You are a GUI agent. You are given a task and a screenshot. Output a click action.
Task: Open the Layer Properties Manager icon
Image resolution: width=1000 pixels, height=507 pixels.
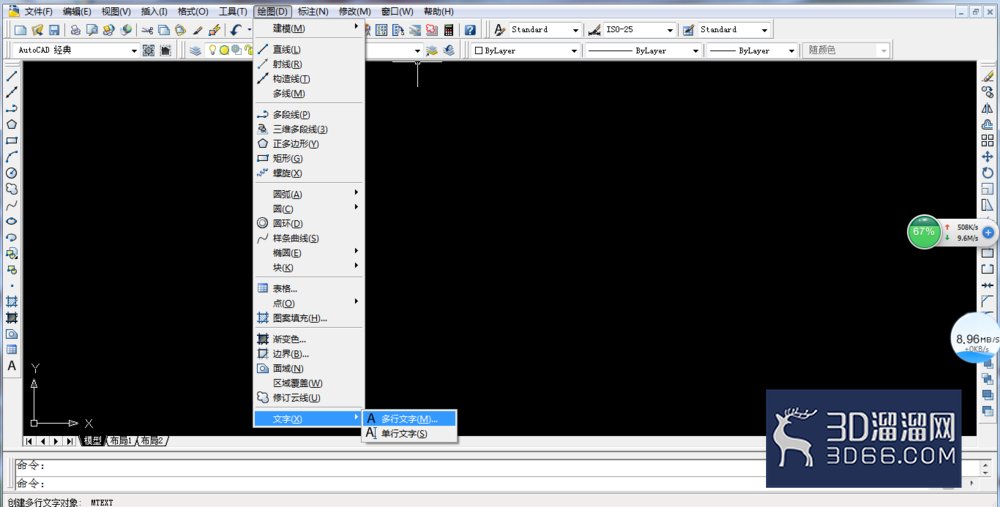click(196, 50)
